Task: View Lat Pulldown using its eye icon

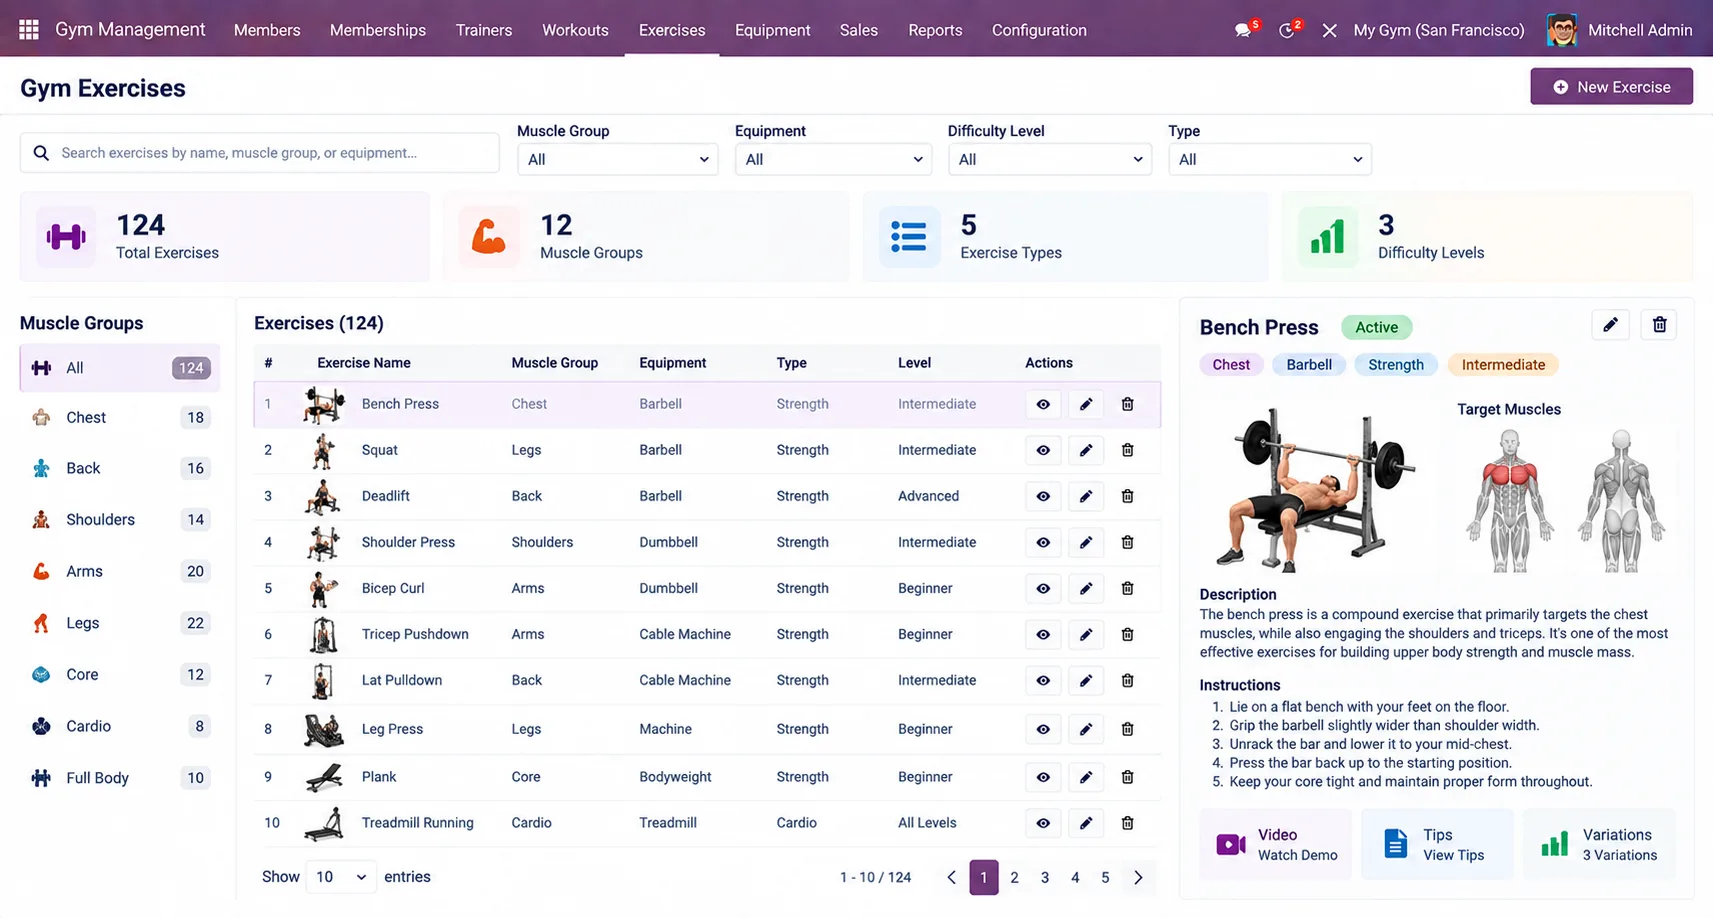Action: (1043, 680)
